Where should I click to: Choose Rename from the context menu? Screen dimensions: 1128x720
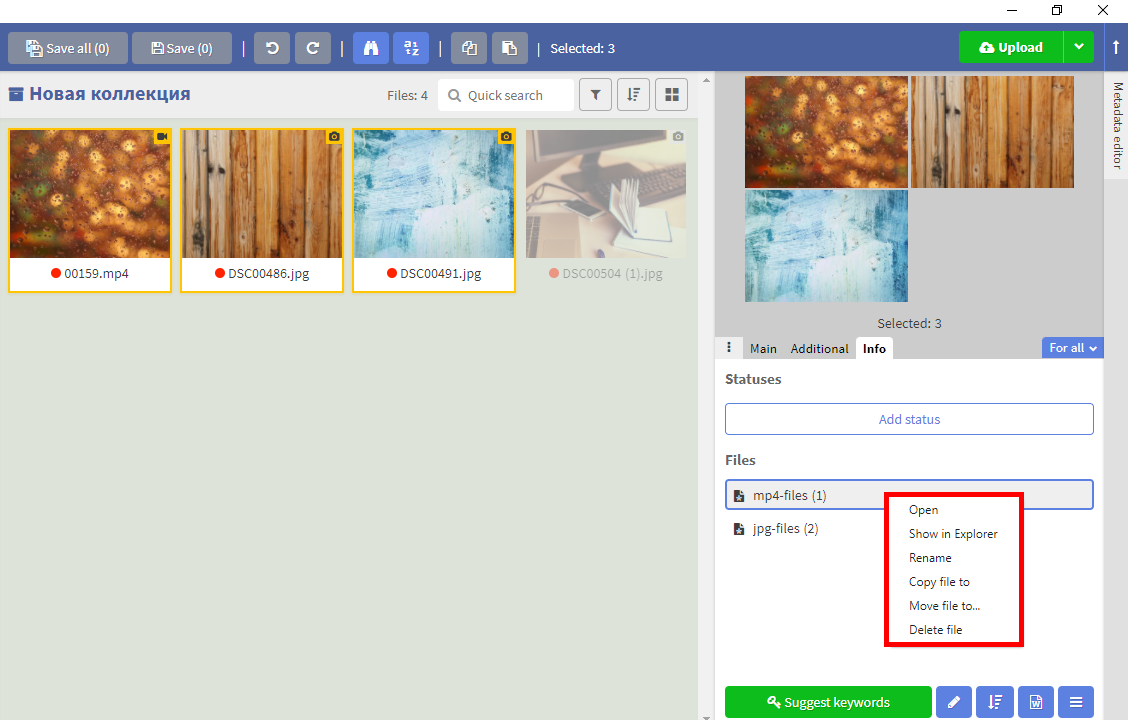(x=929, y=557)
